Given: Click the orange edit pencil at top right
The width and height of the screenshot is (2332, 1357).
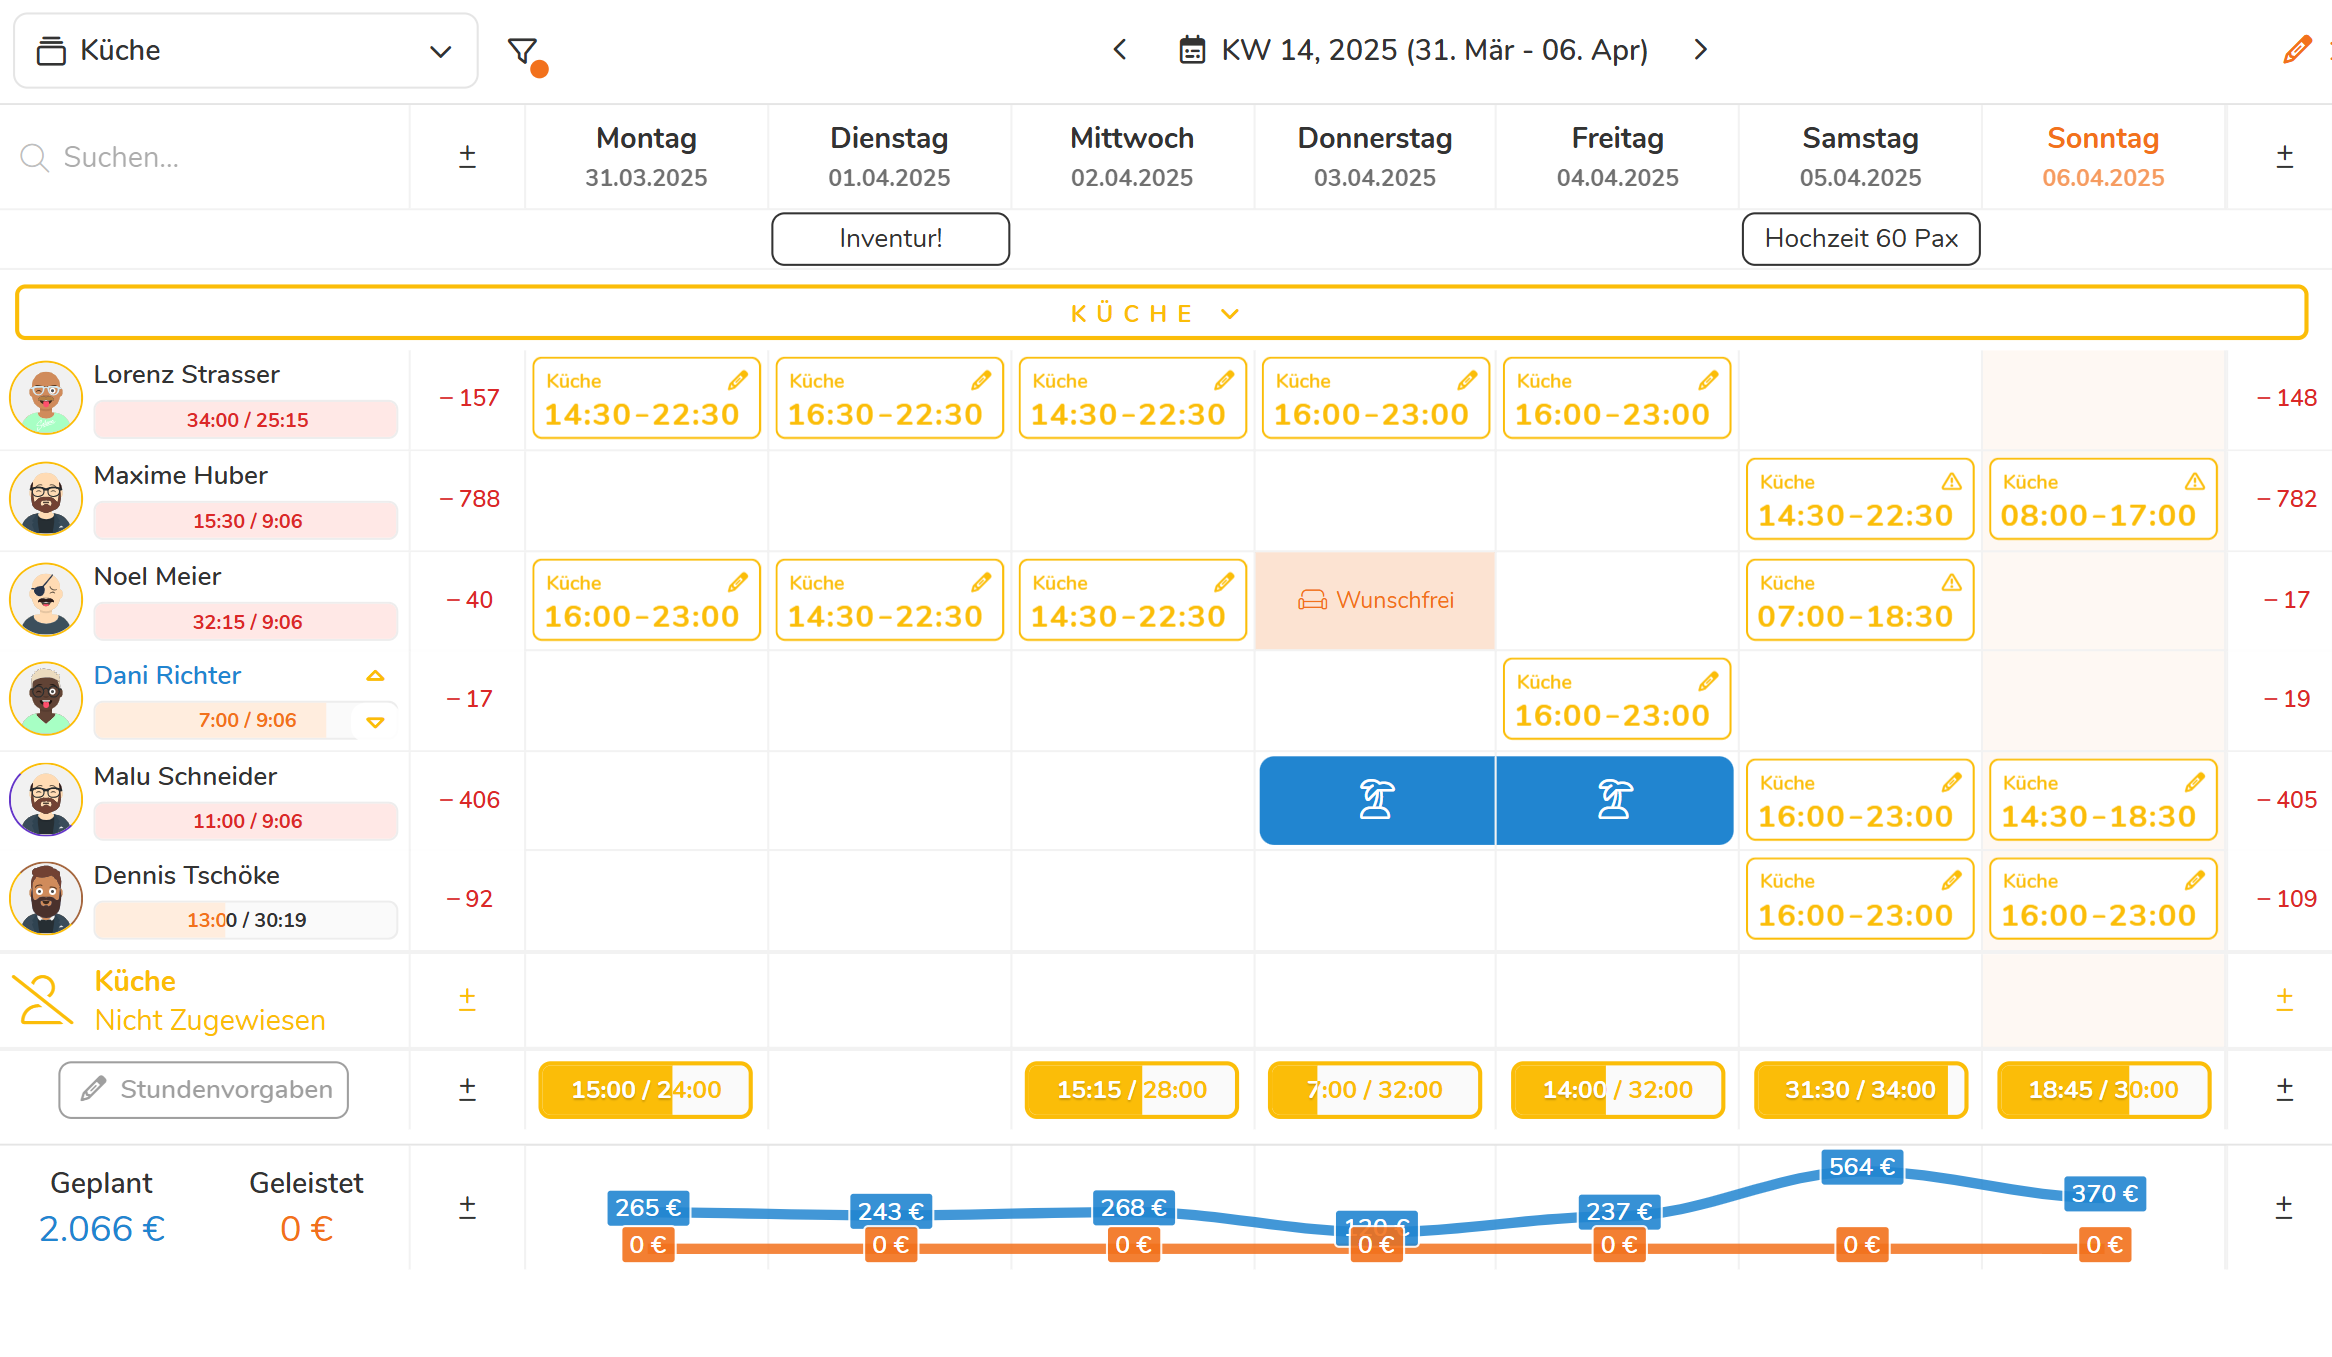Looking at the screenshot, I should [2297, 49].
